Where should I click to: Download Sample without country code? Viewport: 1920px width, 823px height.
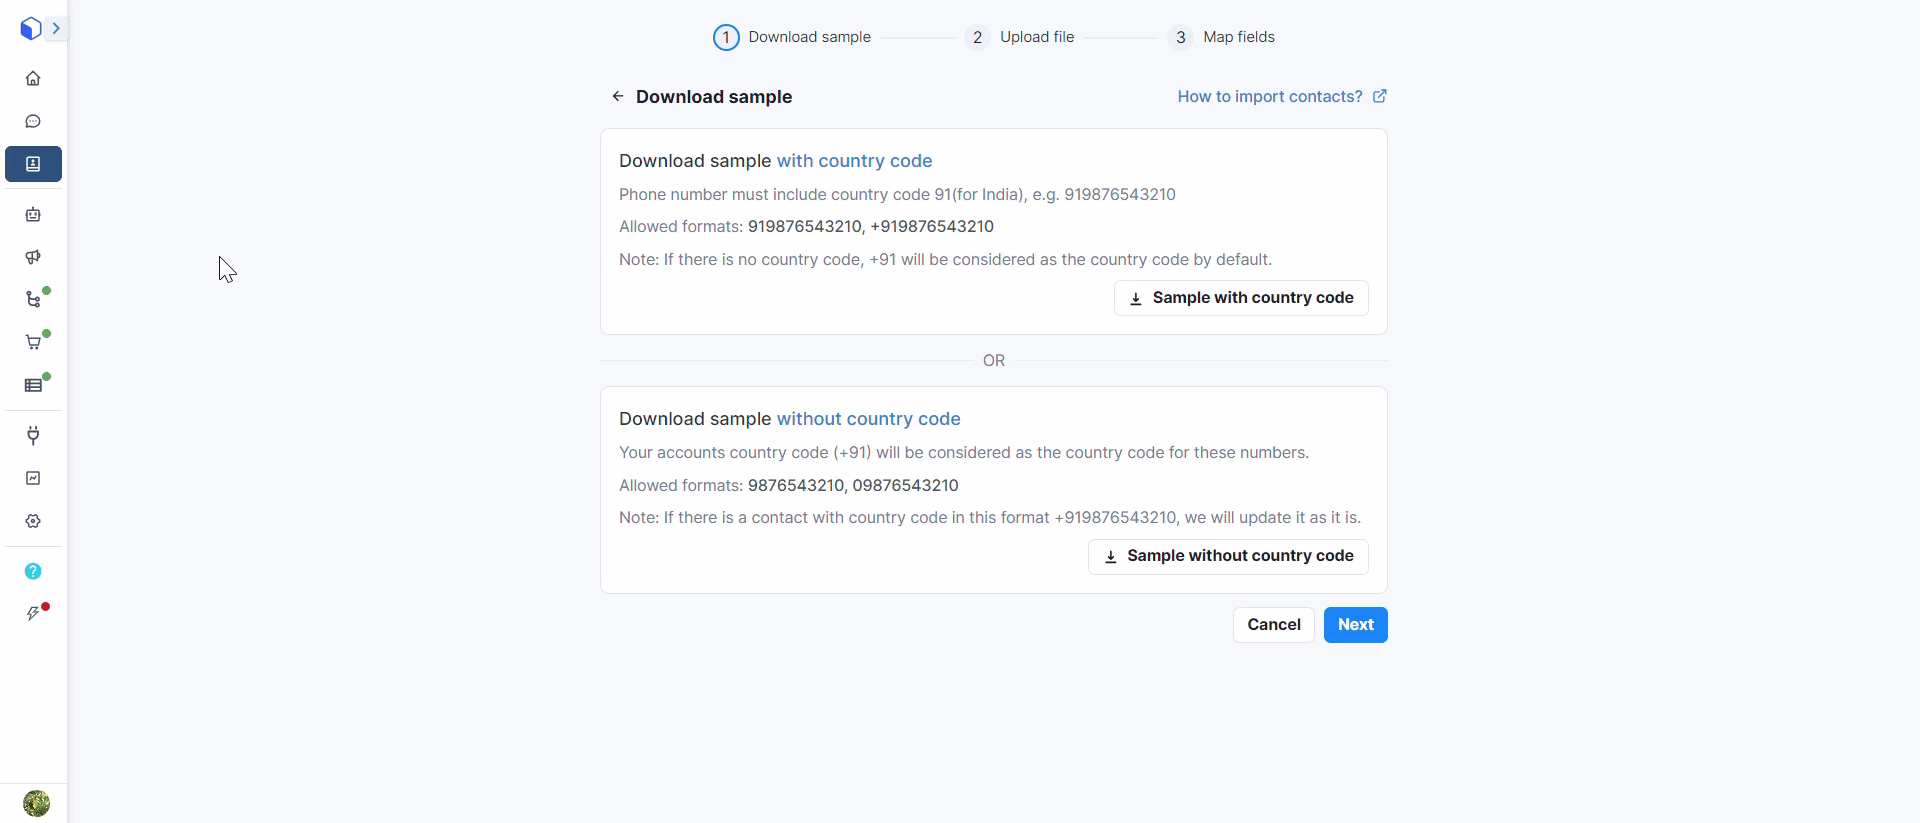1228,556
